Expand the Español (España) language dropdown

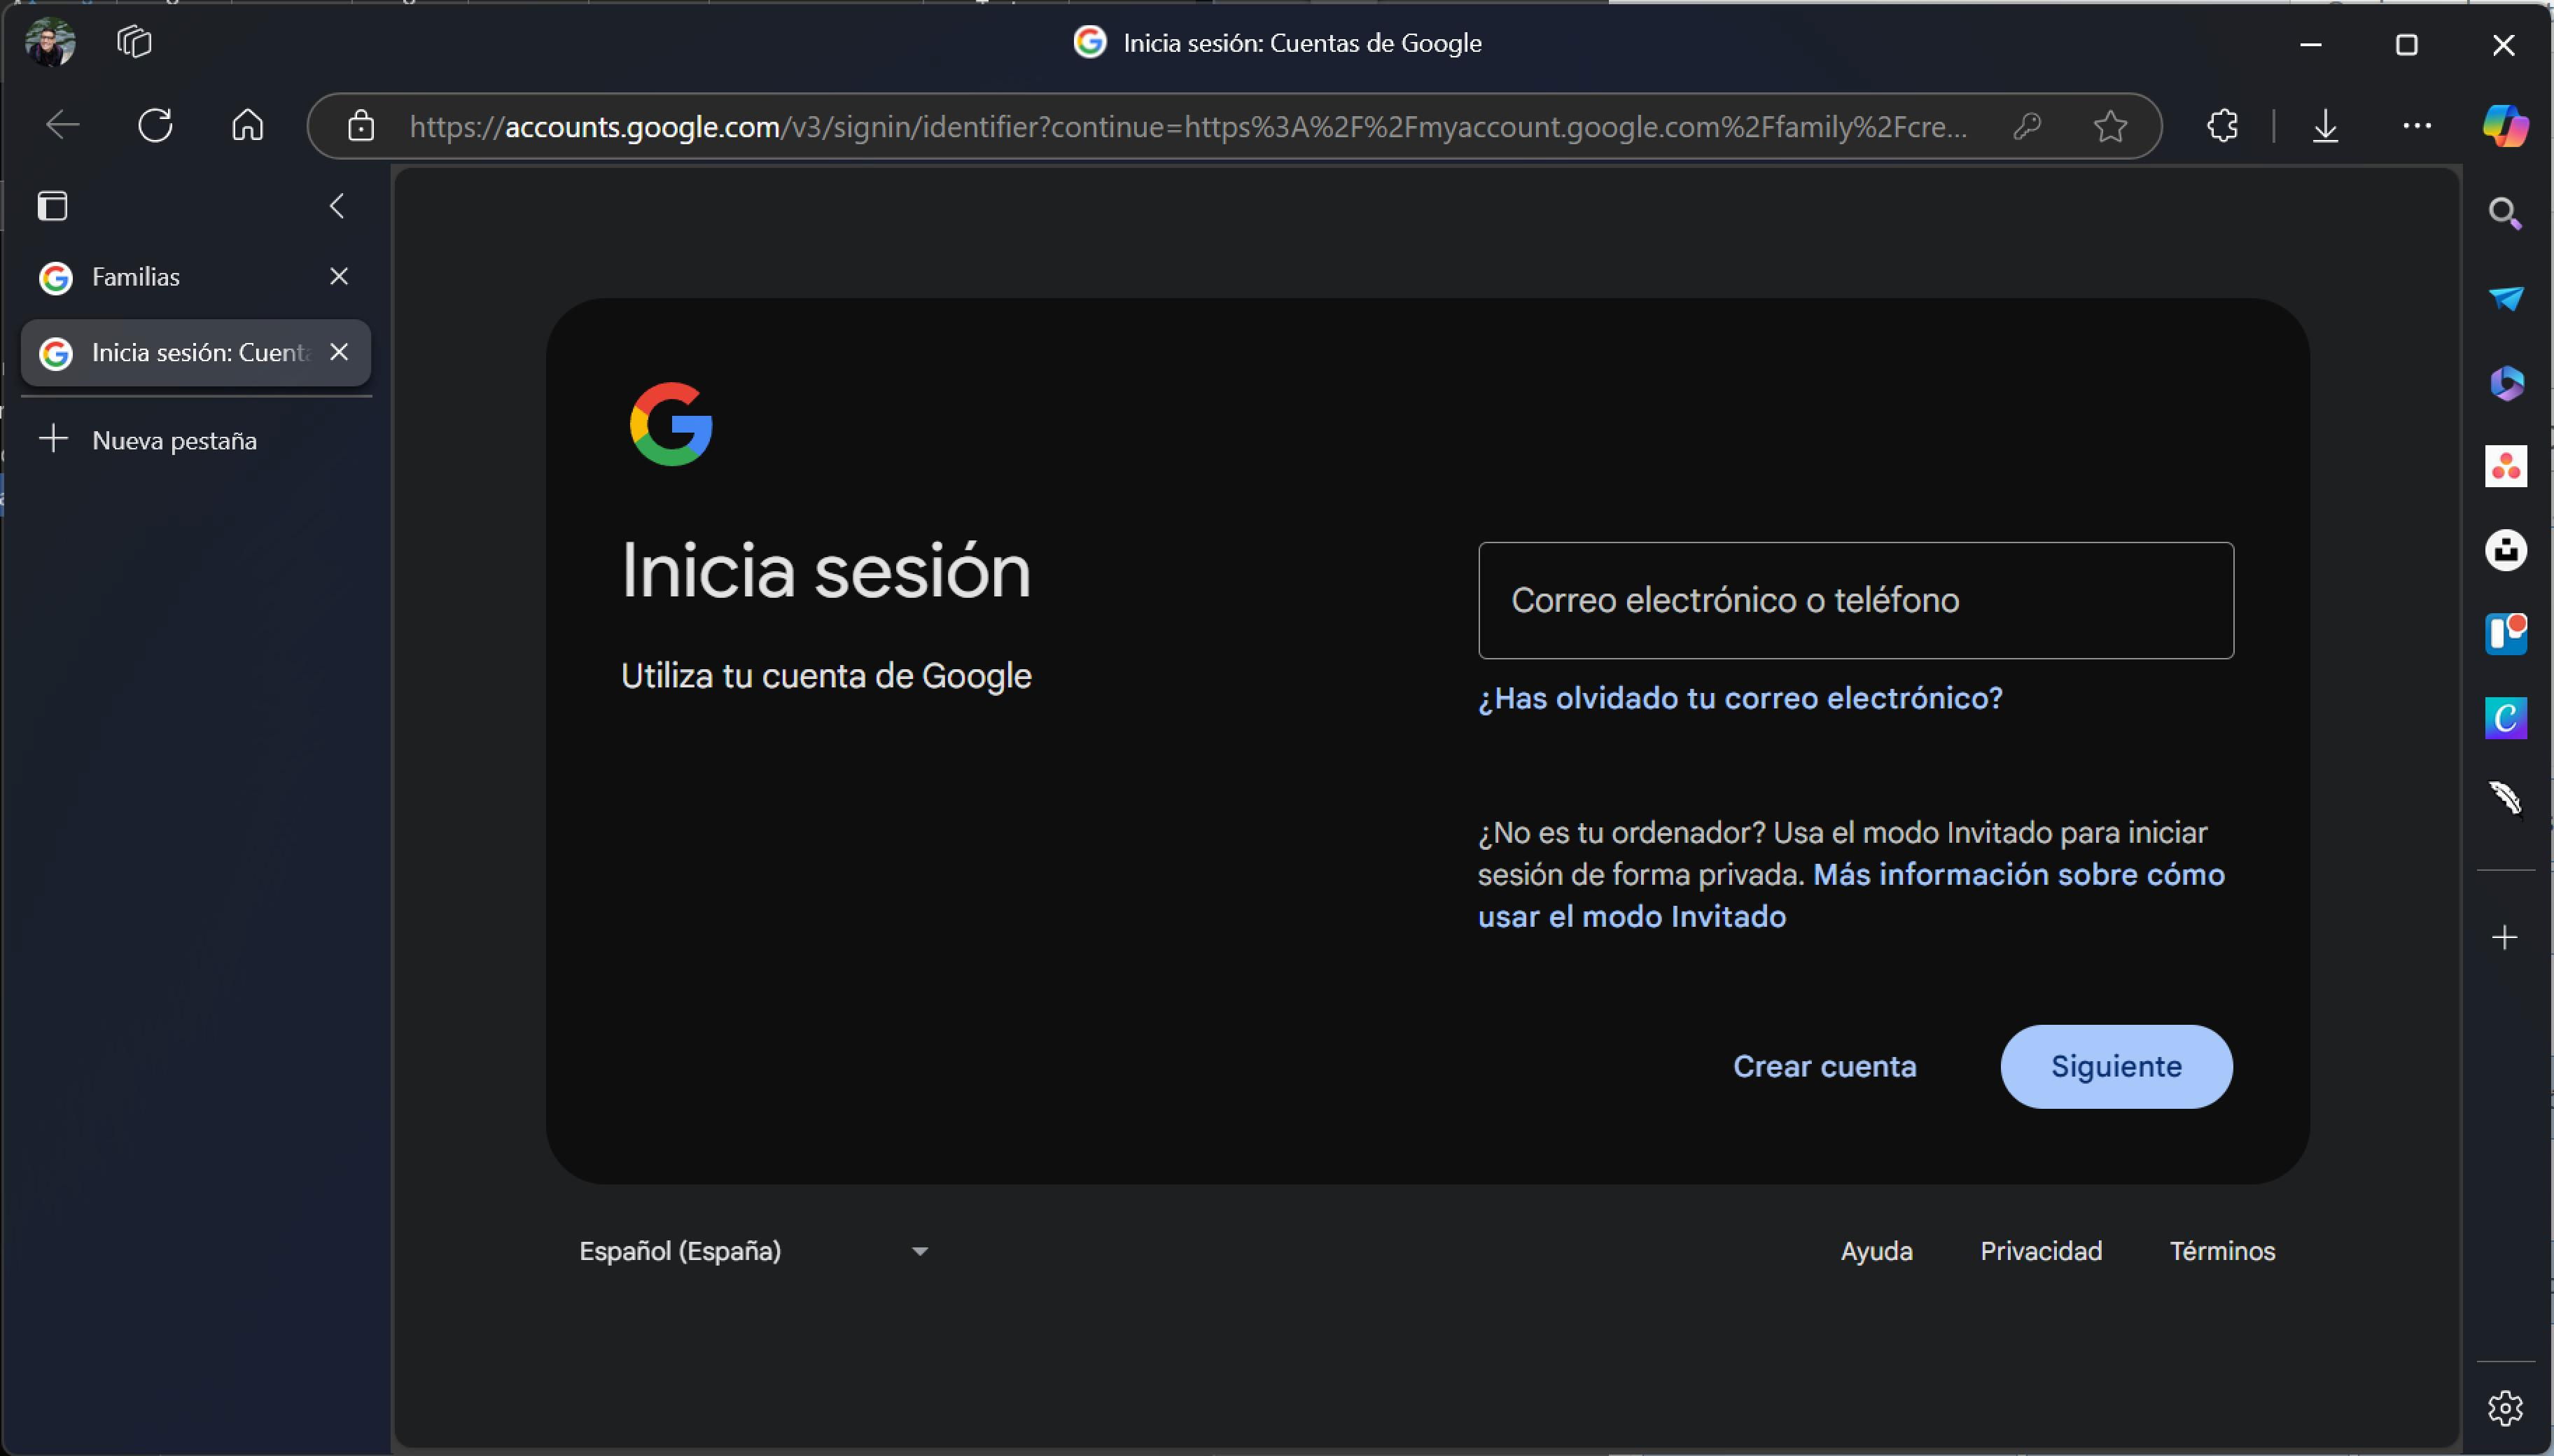pyautogui.click(x=755, y=1251)
